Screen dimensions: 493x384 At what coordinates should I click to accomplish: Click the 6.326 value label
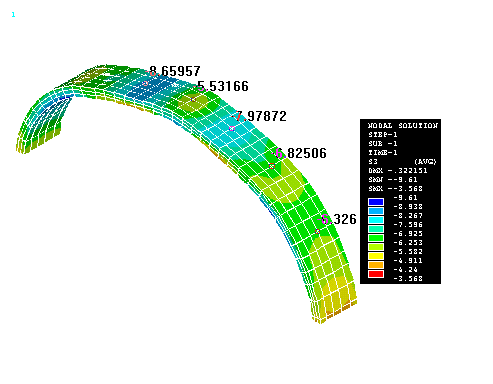337,219
